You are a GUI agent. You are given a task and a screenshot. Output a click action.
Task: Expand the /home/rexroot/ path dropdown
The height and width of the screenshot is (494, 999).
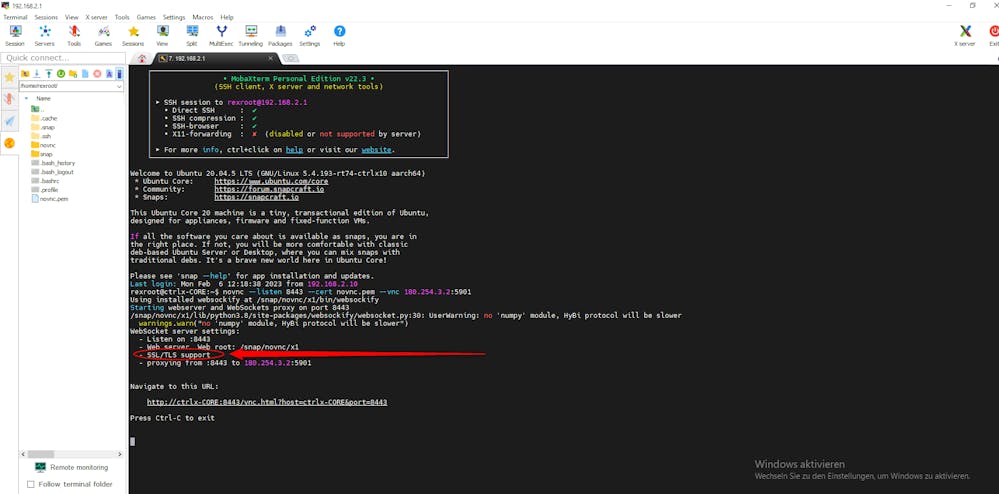[x=119, y=86]
